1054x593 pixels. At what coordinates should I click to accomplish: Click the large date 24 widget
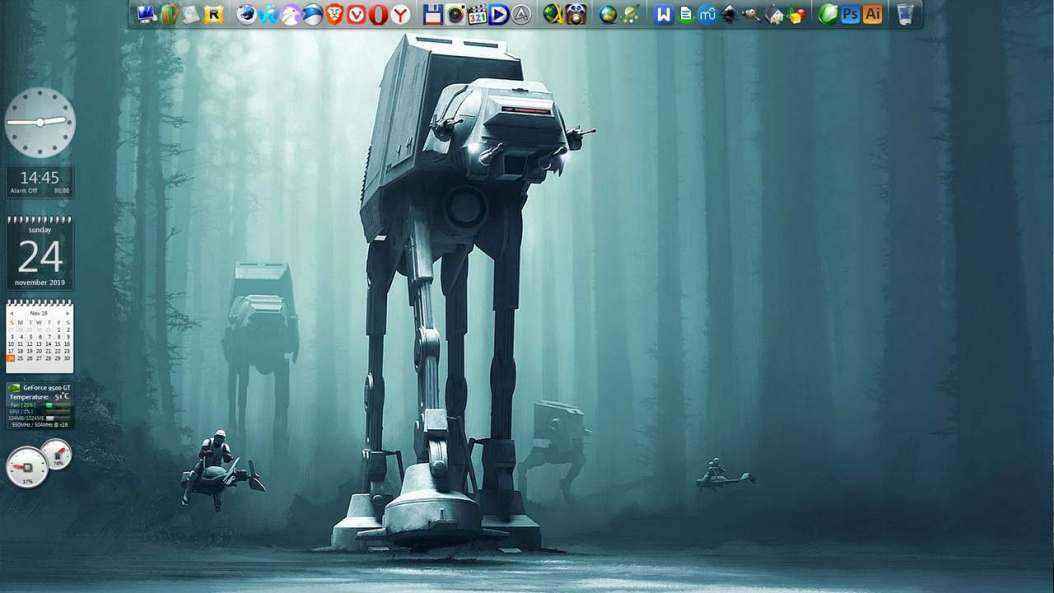(x=40, y=256)
